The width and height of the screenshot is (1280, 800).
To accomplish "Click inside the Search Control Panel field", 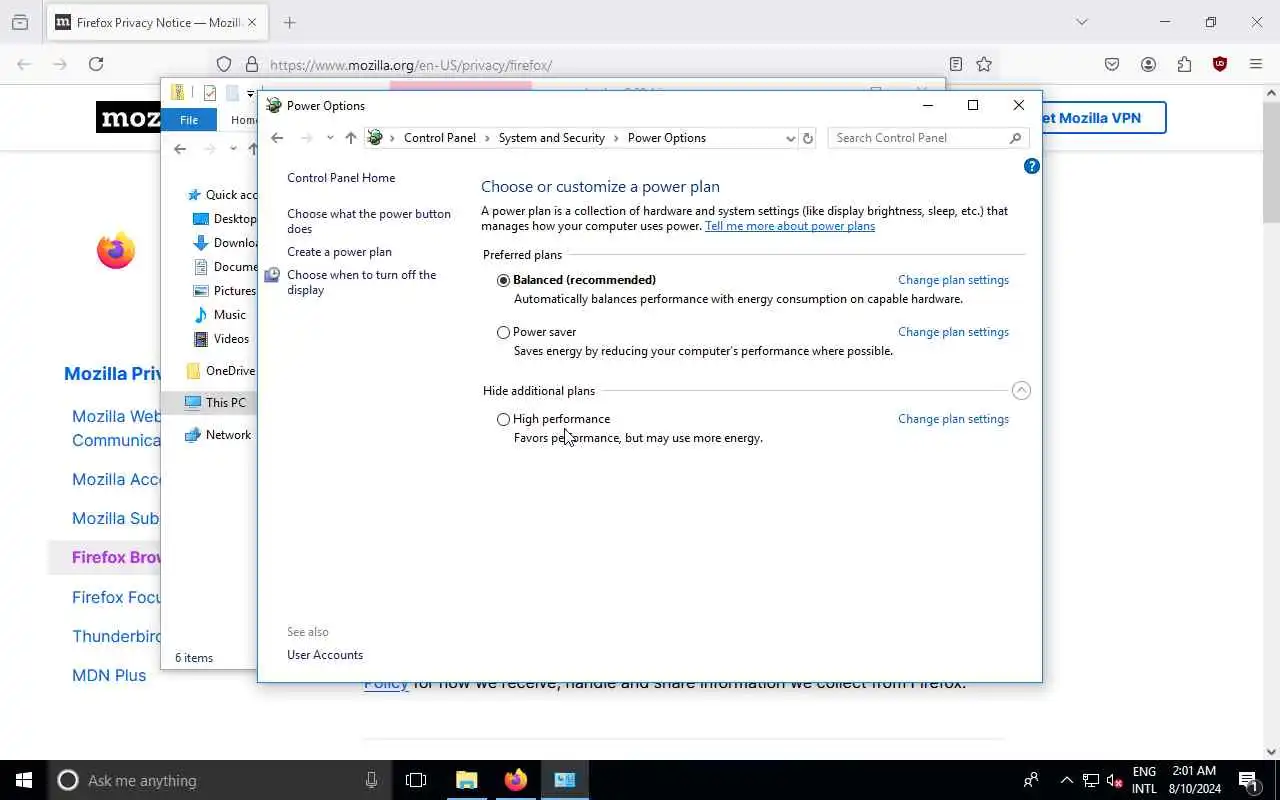I will [918, 138].
